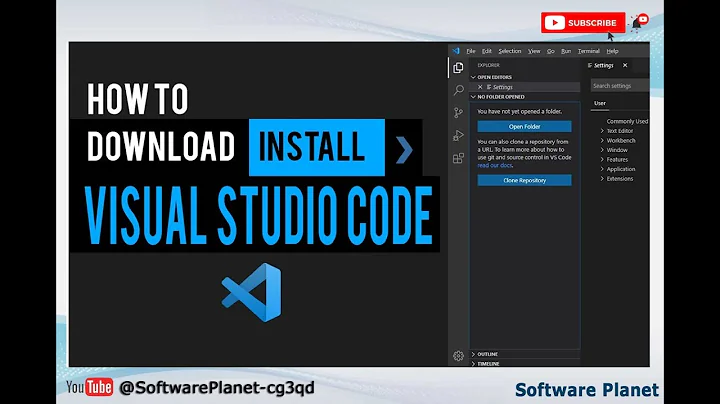Select Commonly Used settings category
720x404 pixels.
click(627, 121)
